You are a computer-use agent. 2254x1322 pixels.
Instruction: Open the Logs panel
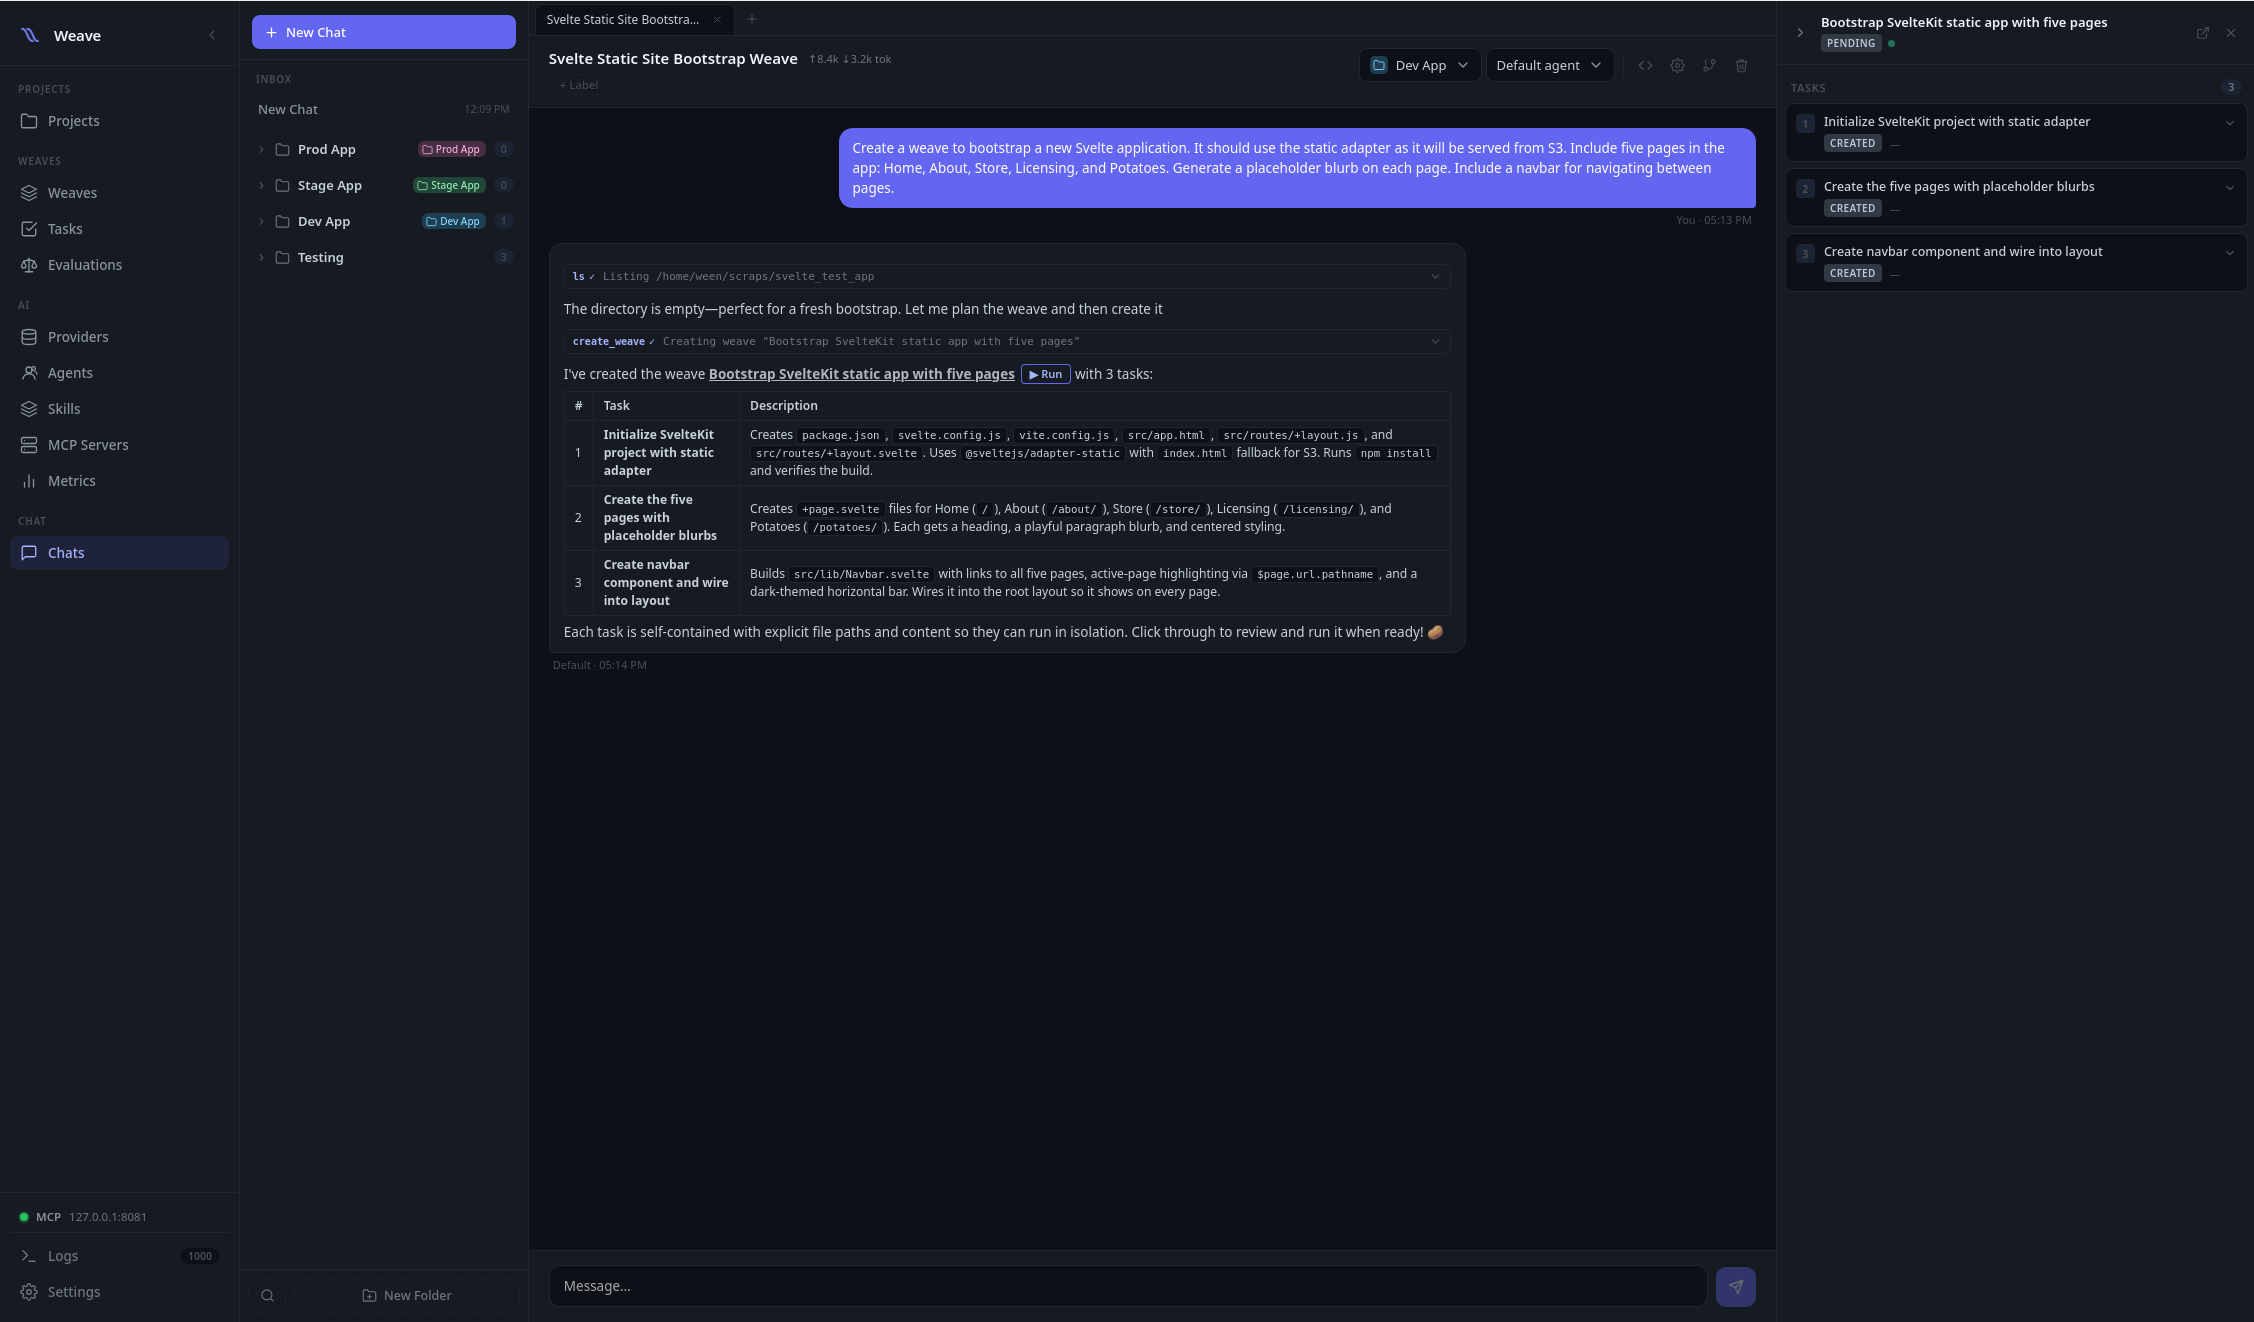pos(119,1256)
